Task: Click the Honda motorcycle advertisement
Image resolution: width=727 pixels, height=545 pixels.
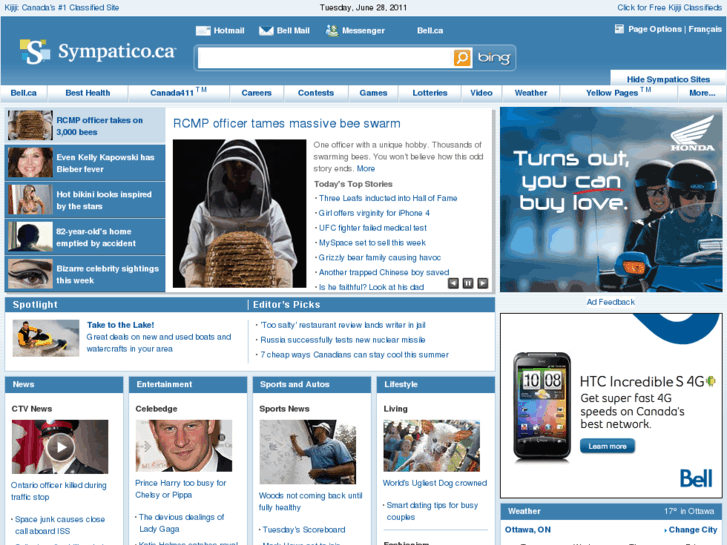Action: point(611,199)
